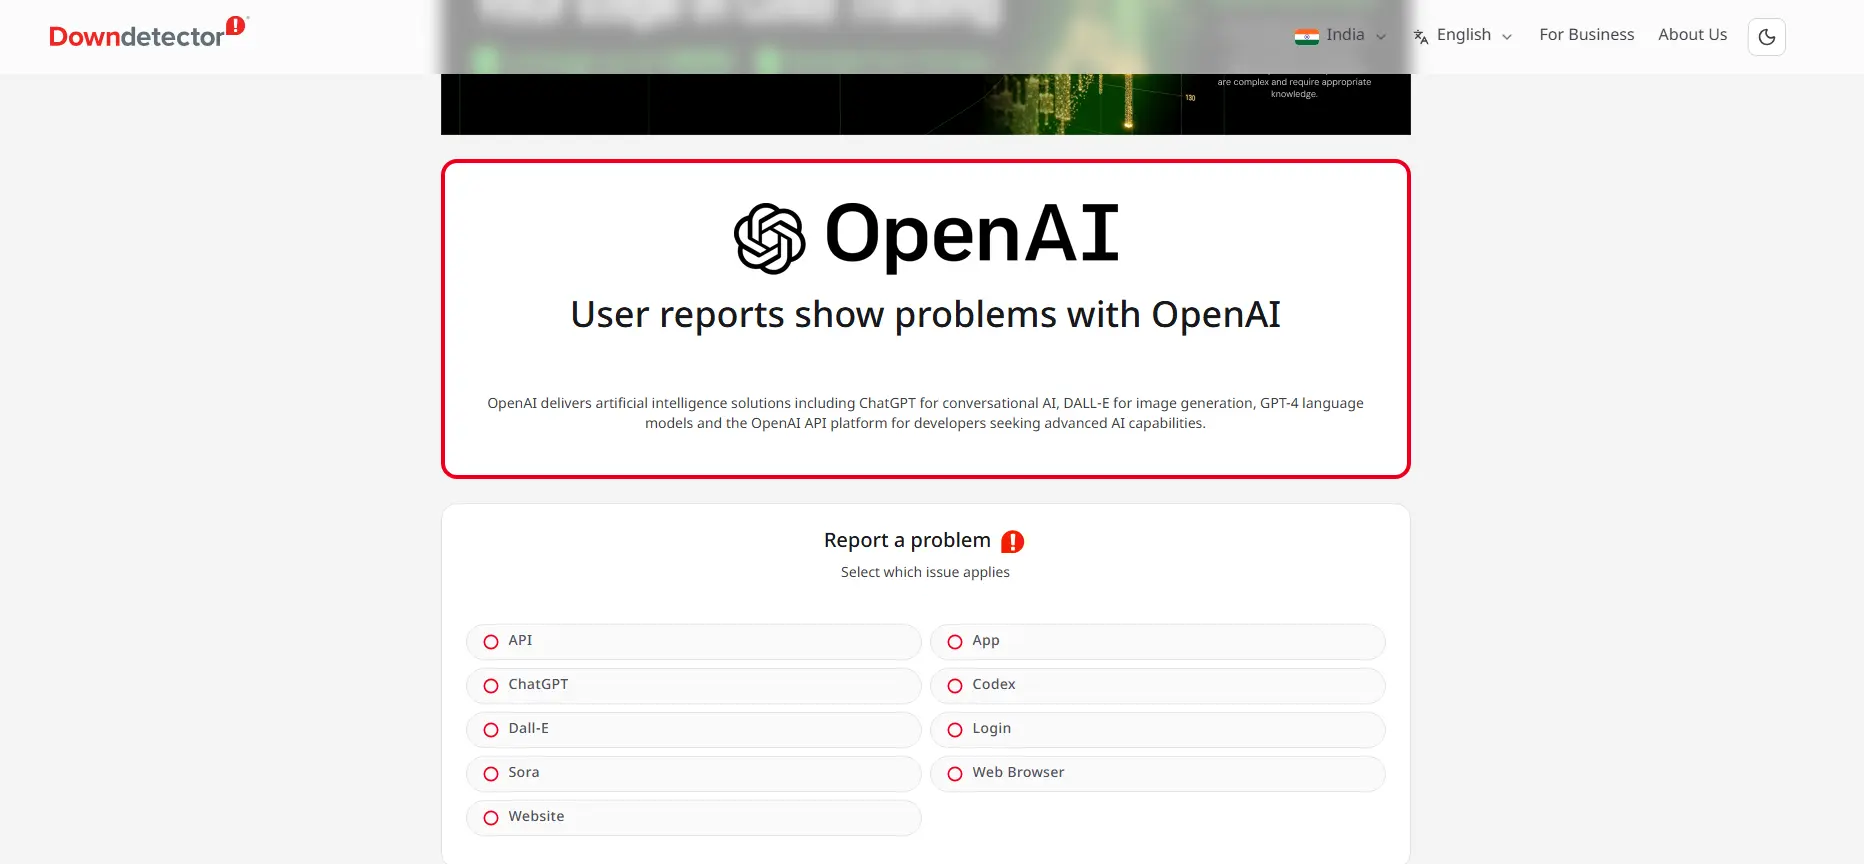Click the language translate icon
1864x864 pixels.
[x=1420, y=37]
